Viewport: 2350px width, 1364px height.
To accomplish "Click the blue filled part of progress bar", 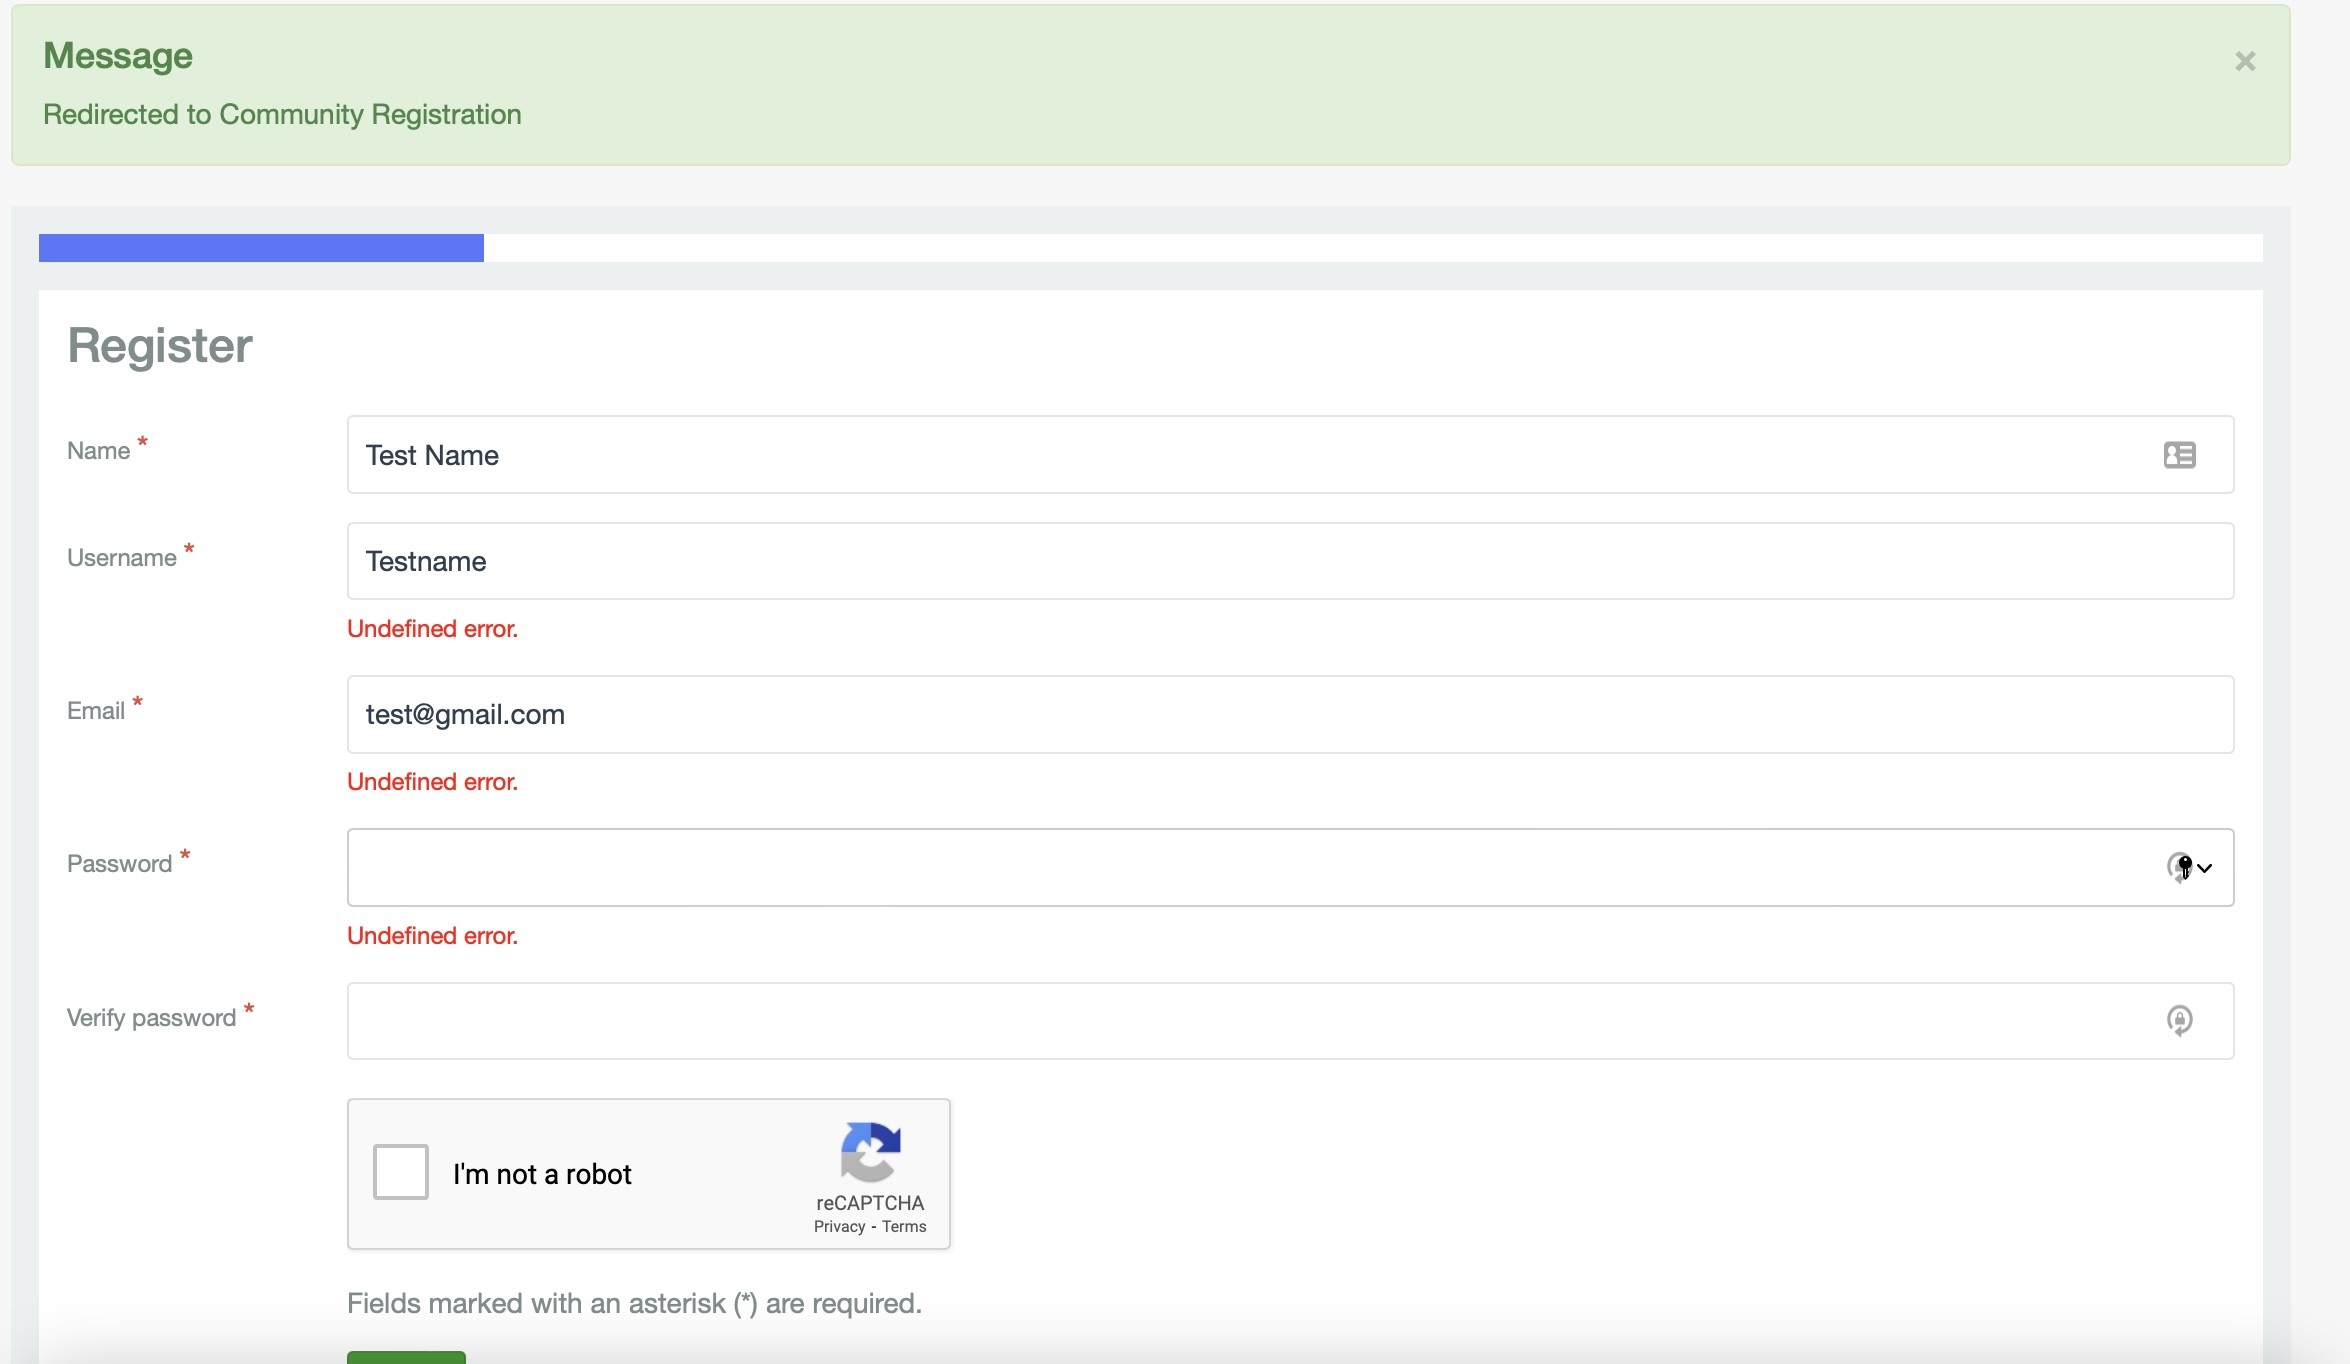I will [x=260, y=248].
